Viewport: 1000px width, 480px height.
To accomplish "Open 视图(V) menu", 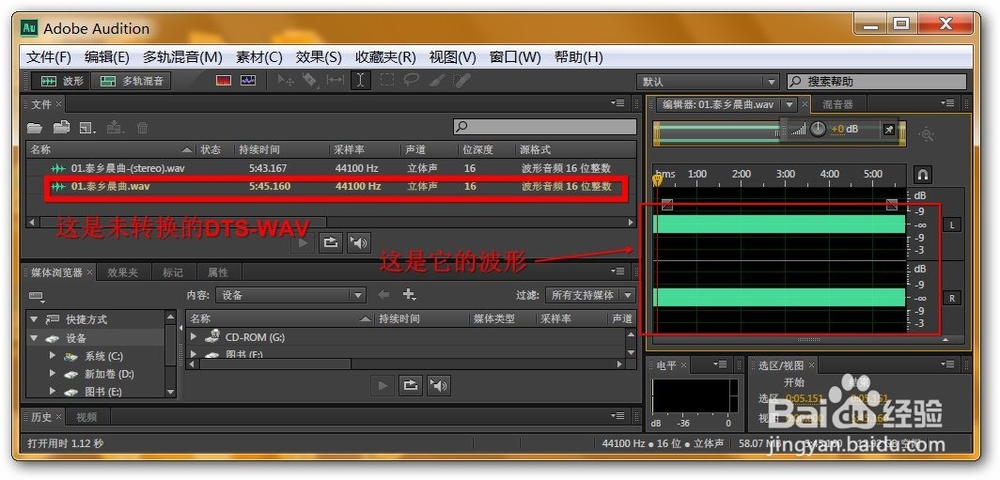I will (x=452, y=57).
